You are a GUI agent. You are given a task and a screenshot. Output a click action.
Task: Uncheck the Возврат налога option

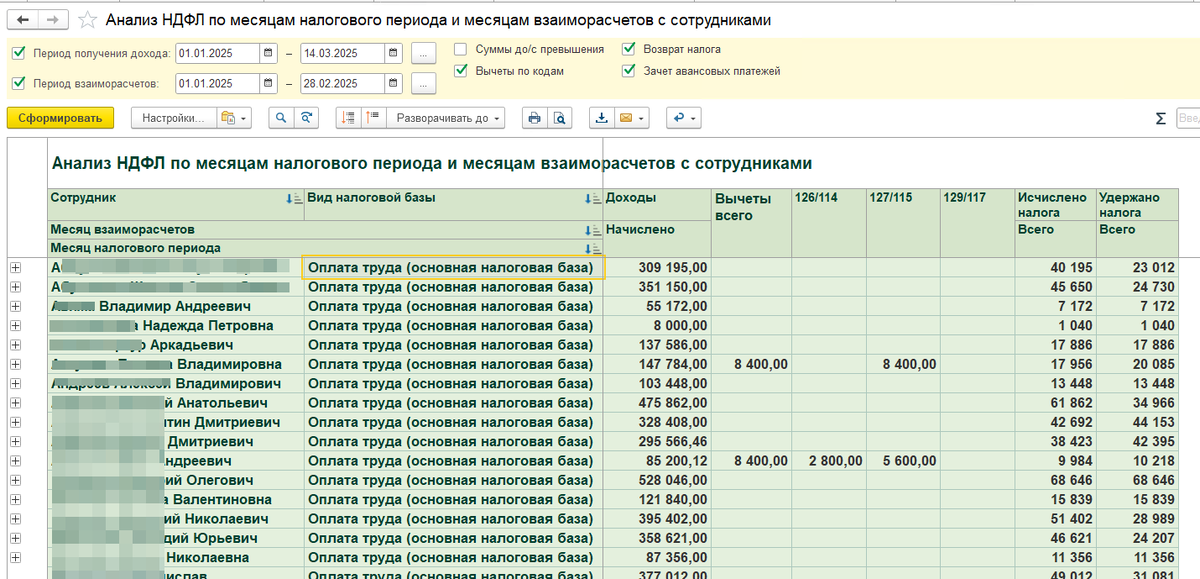tap(628, 47)
